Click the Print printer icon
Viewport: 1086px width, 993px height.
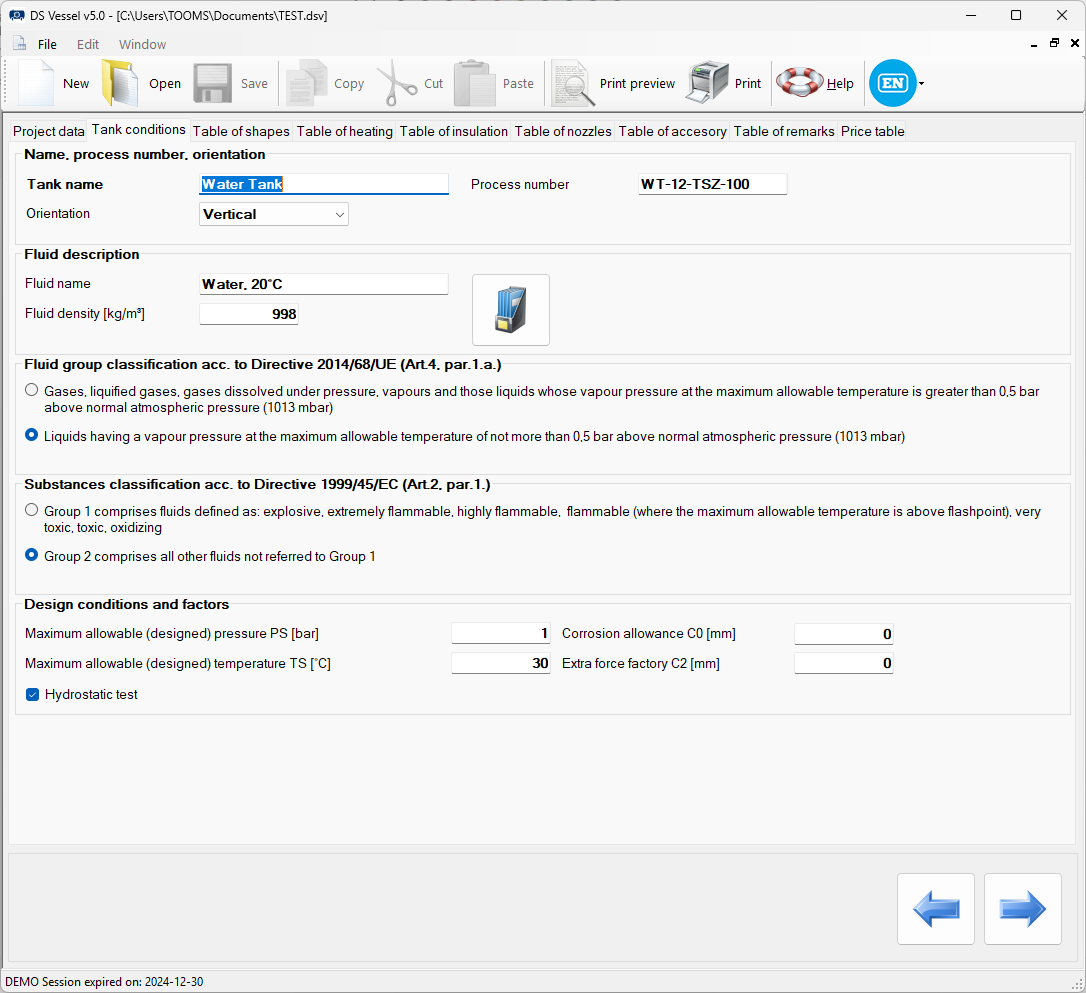[707, 84]
